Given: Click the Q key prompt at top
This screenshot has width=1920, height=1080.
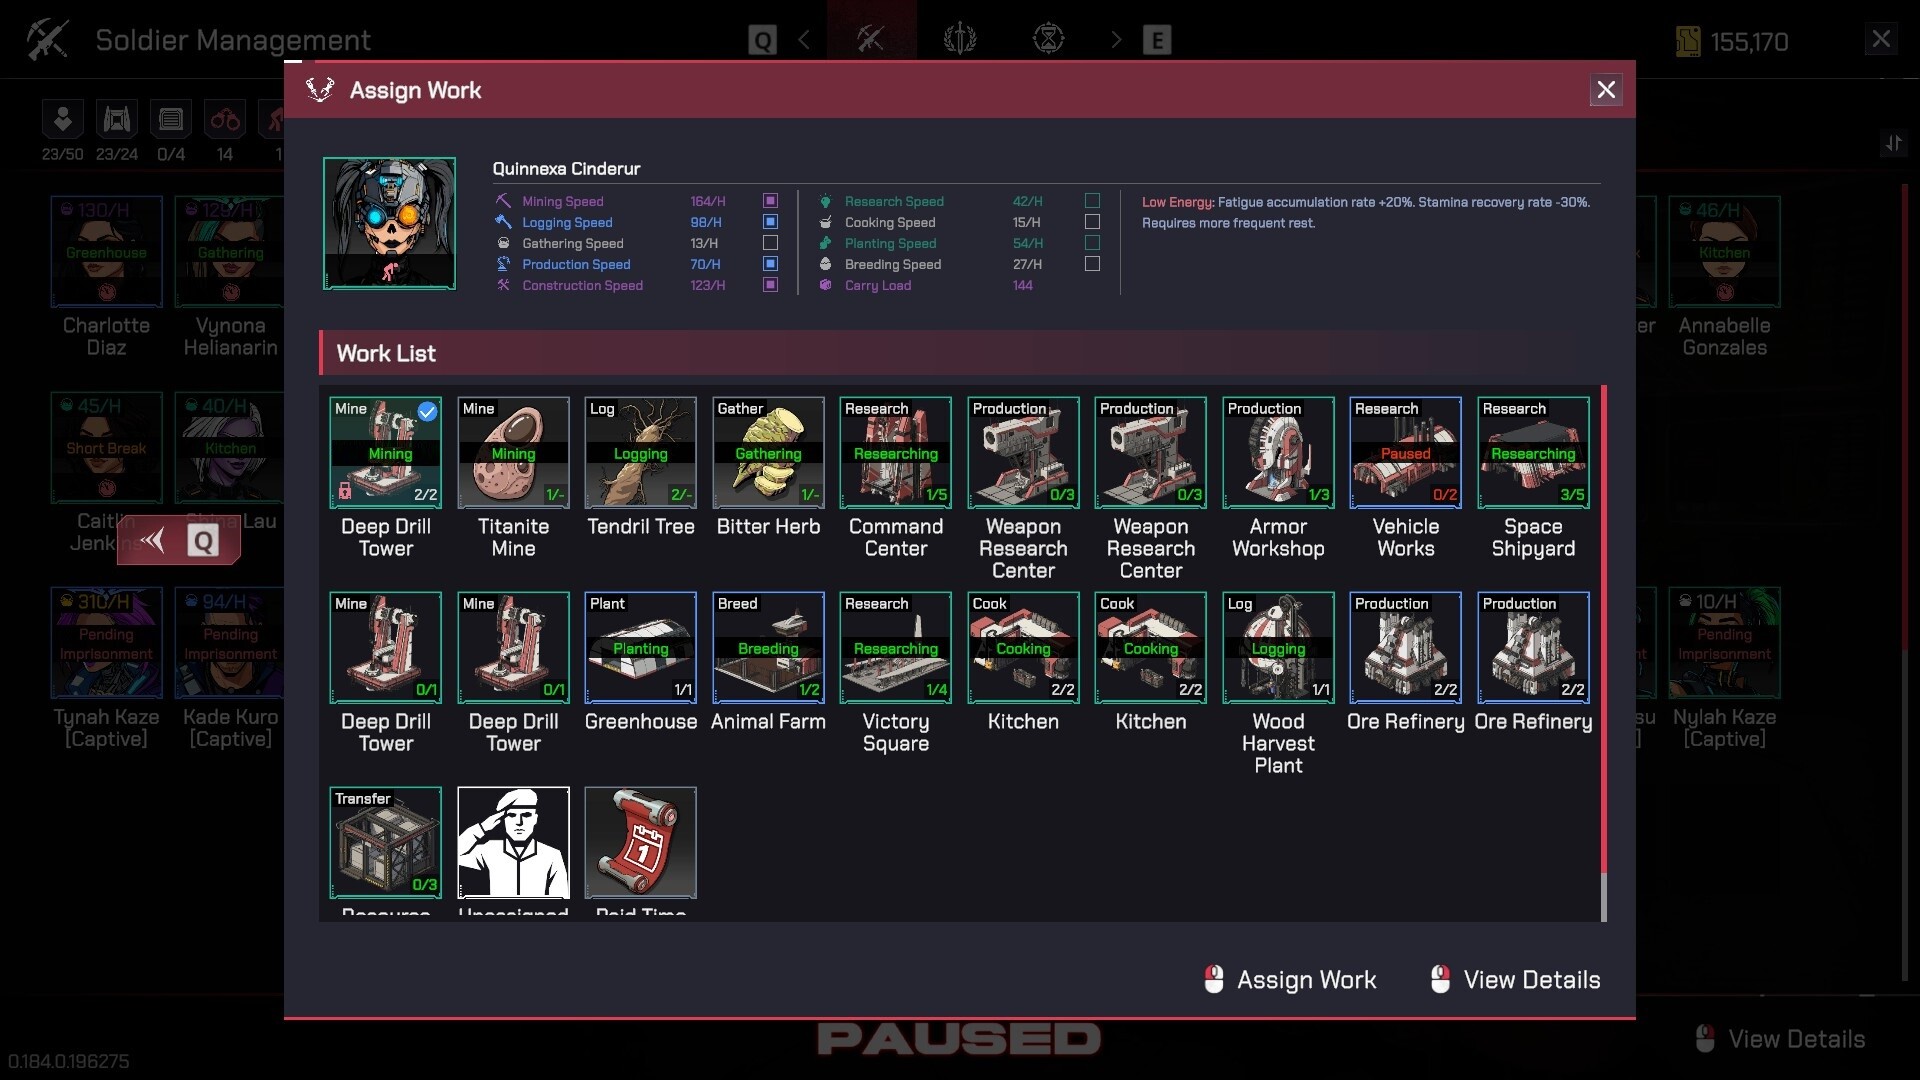Looking at the screenshot, I should point(762,41).
